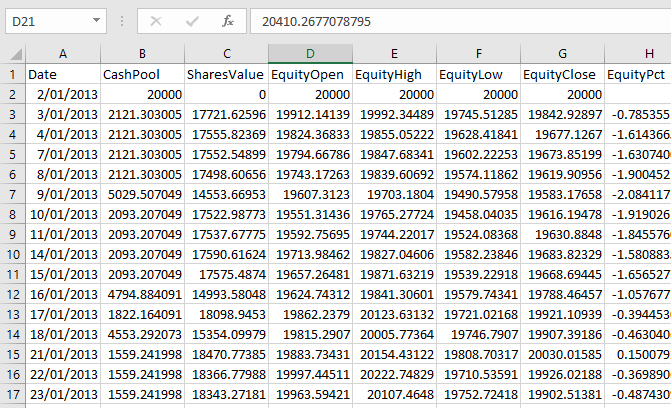This screenshot has height=408, width=671.
Task: Select column B header
Action: click(143, 54)
